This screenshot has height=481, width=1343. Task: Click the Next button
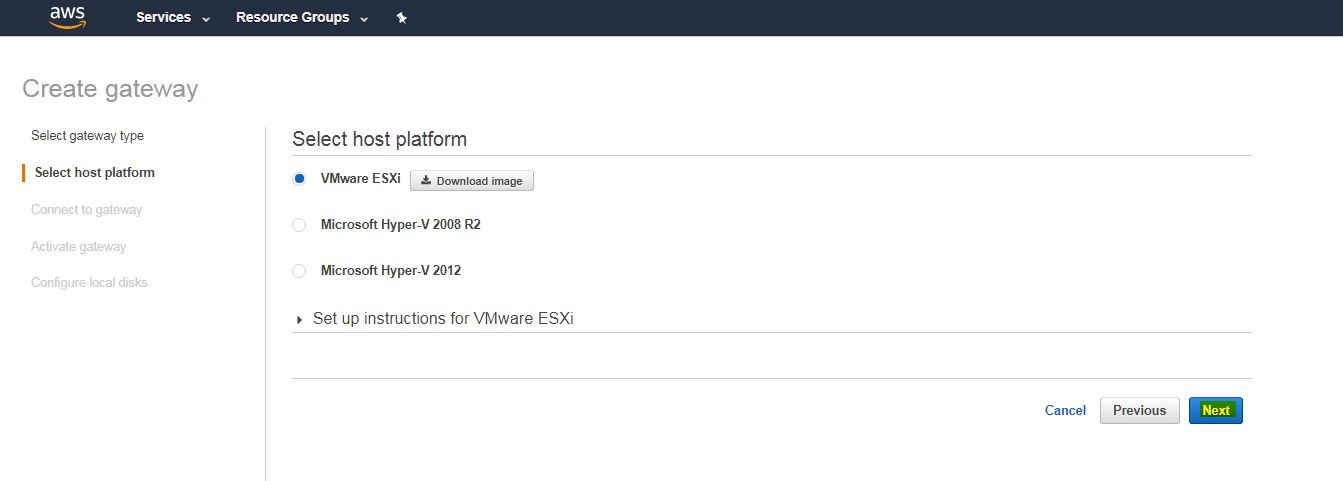1216,411
